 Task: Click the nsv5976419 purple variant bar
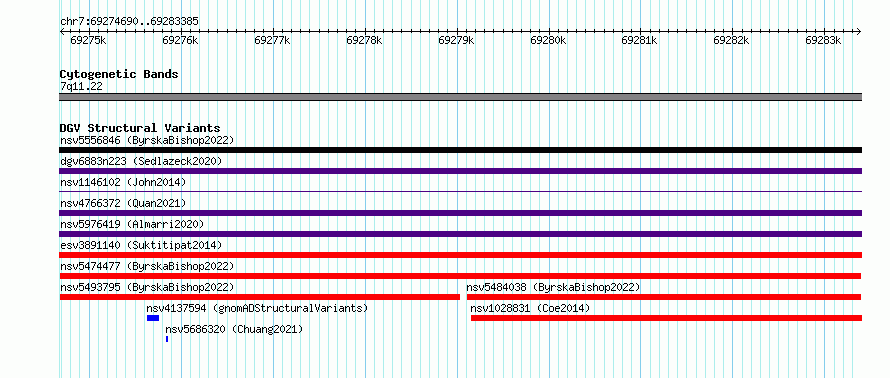click(460, 234)
